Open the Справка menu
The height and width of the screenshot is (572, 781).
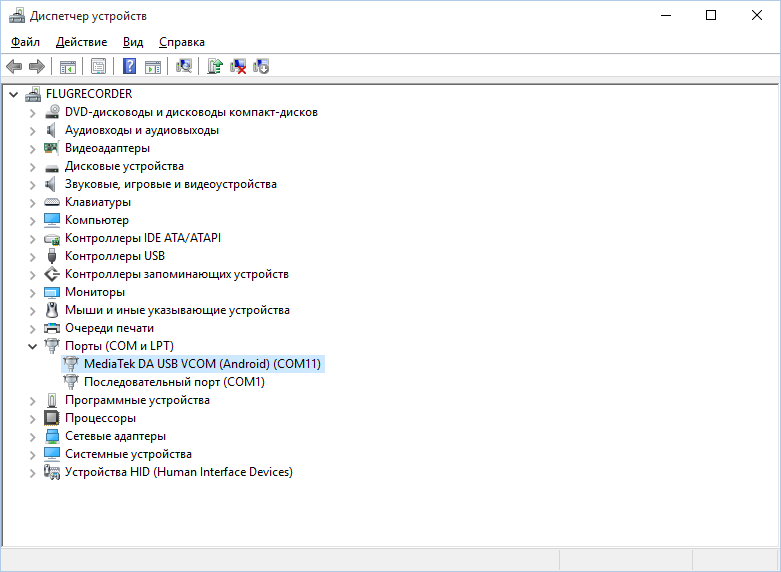(x=181, y=42)
